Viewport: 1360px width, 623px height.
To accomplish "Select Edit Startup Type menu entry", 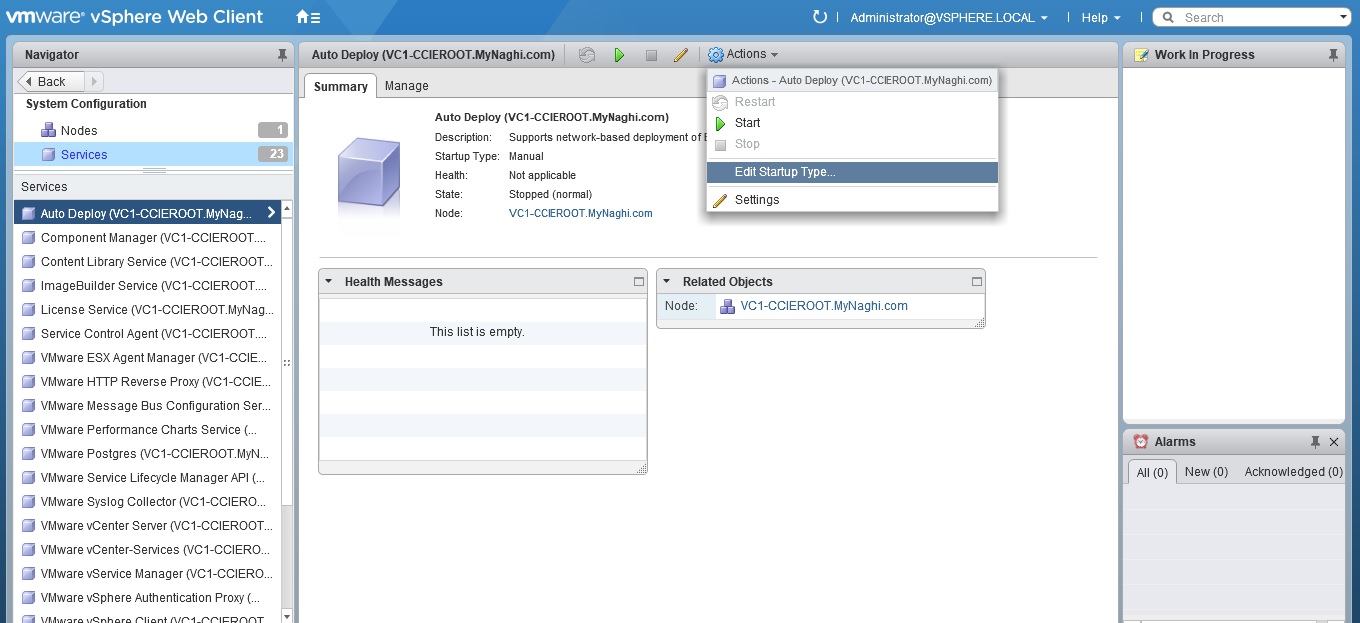I will pyautogui.click(x=784, y=172).
